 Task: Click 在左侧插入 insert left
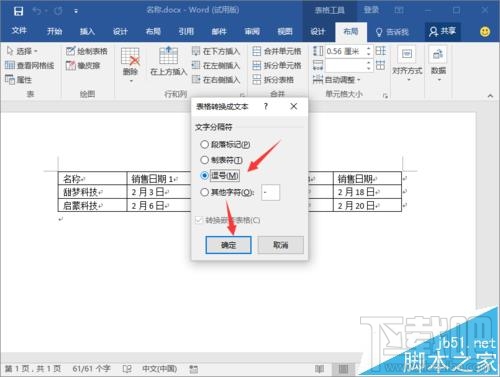tap(216, 65)
